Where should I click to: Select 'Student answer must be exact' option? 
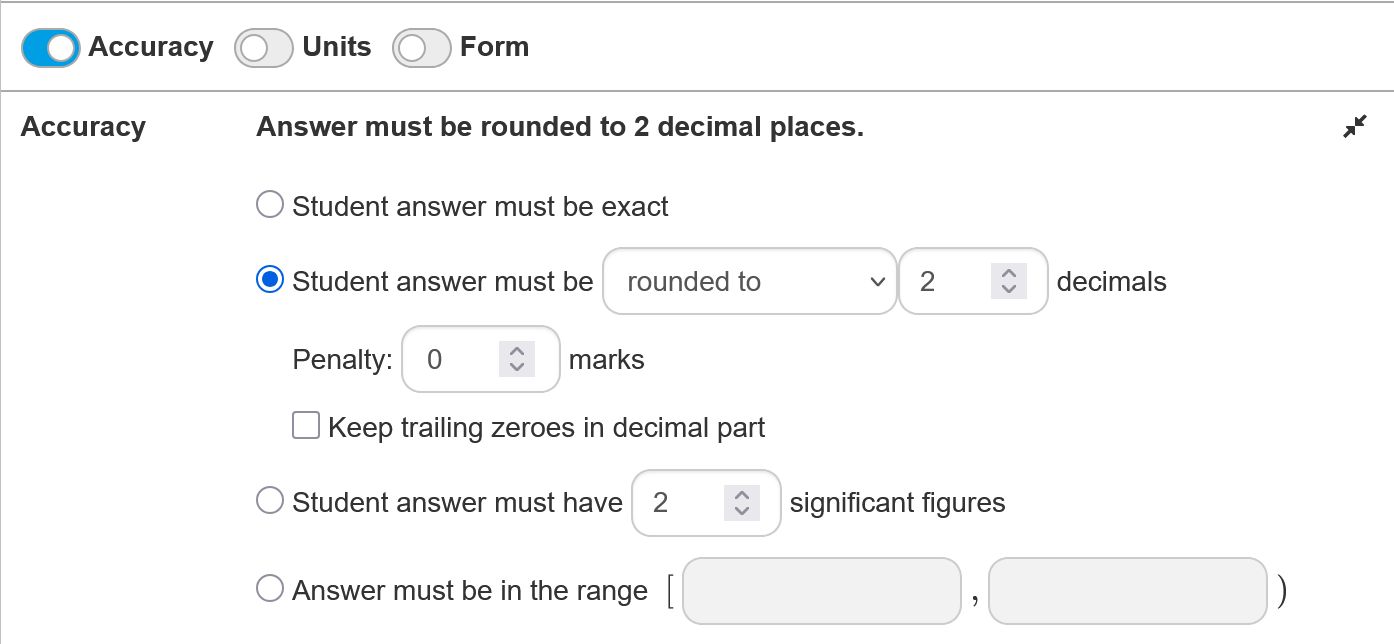click(270, 205)
